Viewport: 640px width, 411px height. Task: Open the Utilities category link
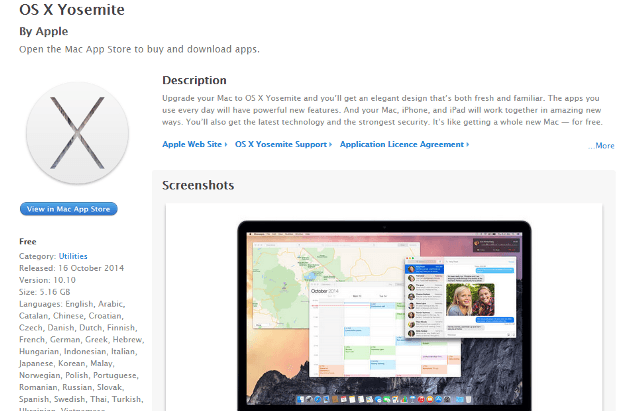73,256
